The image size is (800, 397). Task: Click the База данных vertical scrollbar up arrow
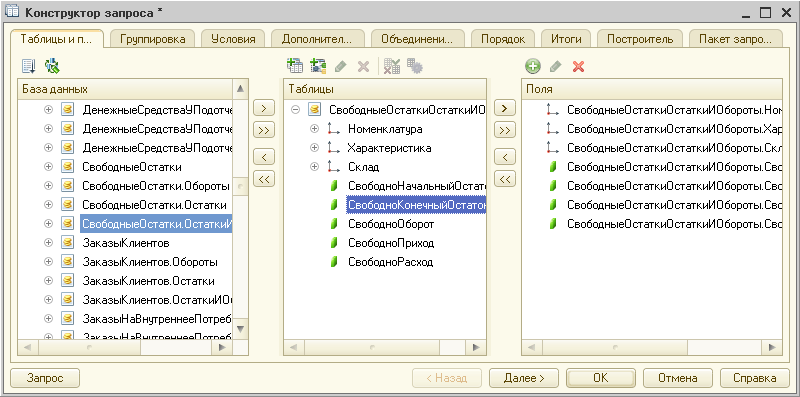click(x=241, y=89)
